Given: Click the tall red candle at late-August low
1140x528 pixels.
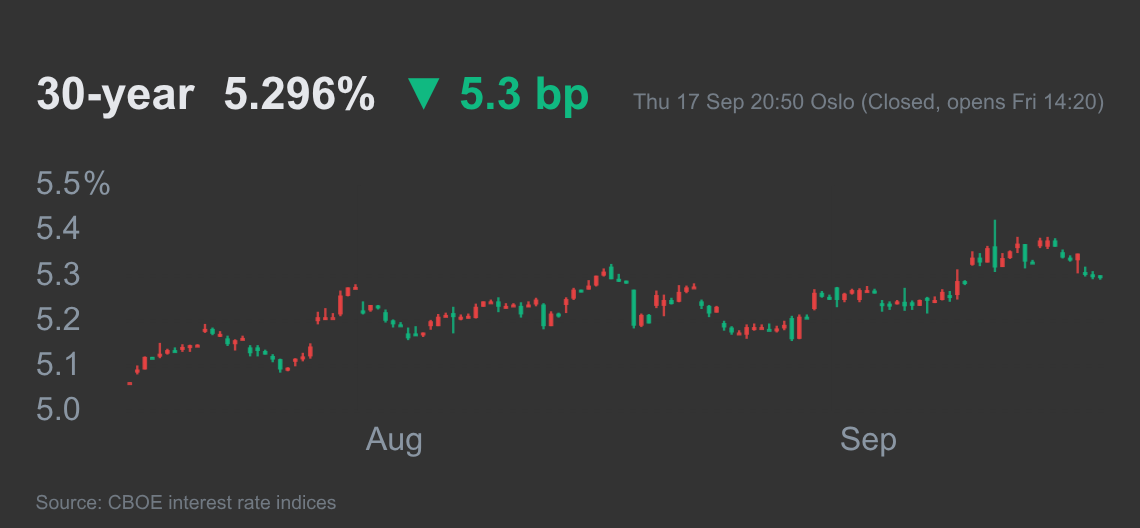Looking at the screenshot, I should click(x=800, y=327).
